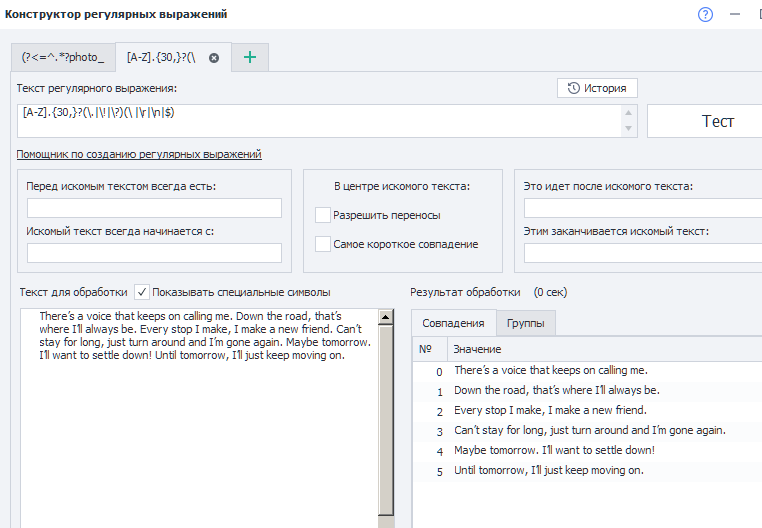Screen dimensions: 762x528
Task: Focus the 'Перед искомым текстом' input field
Action: pos(154,208)
